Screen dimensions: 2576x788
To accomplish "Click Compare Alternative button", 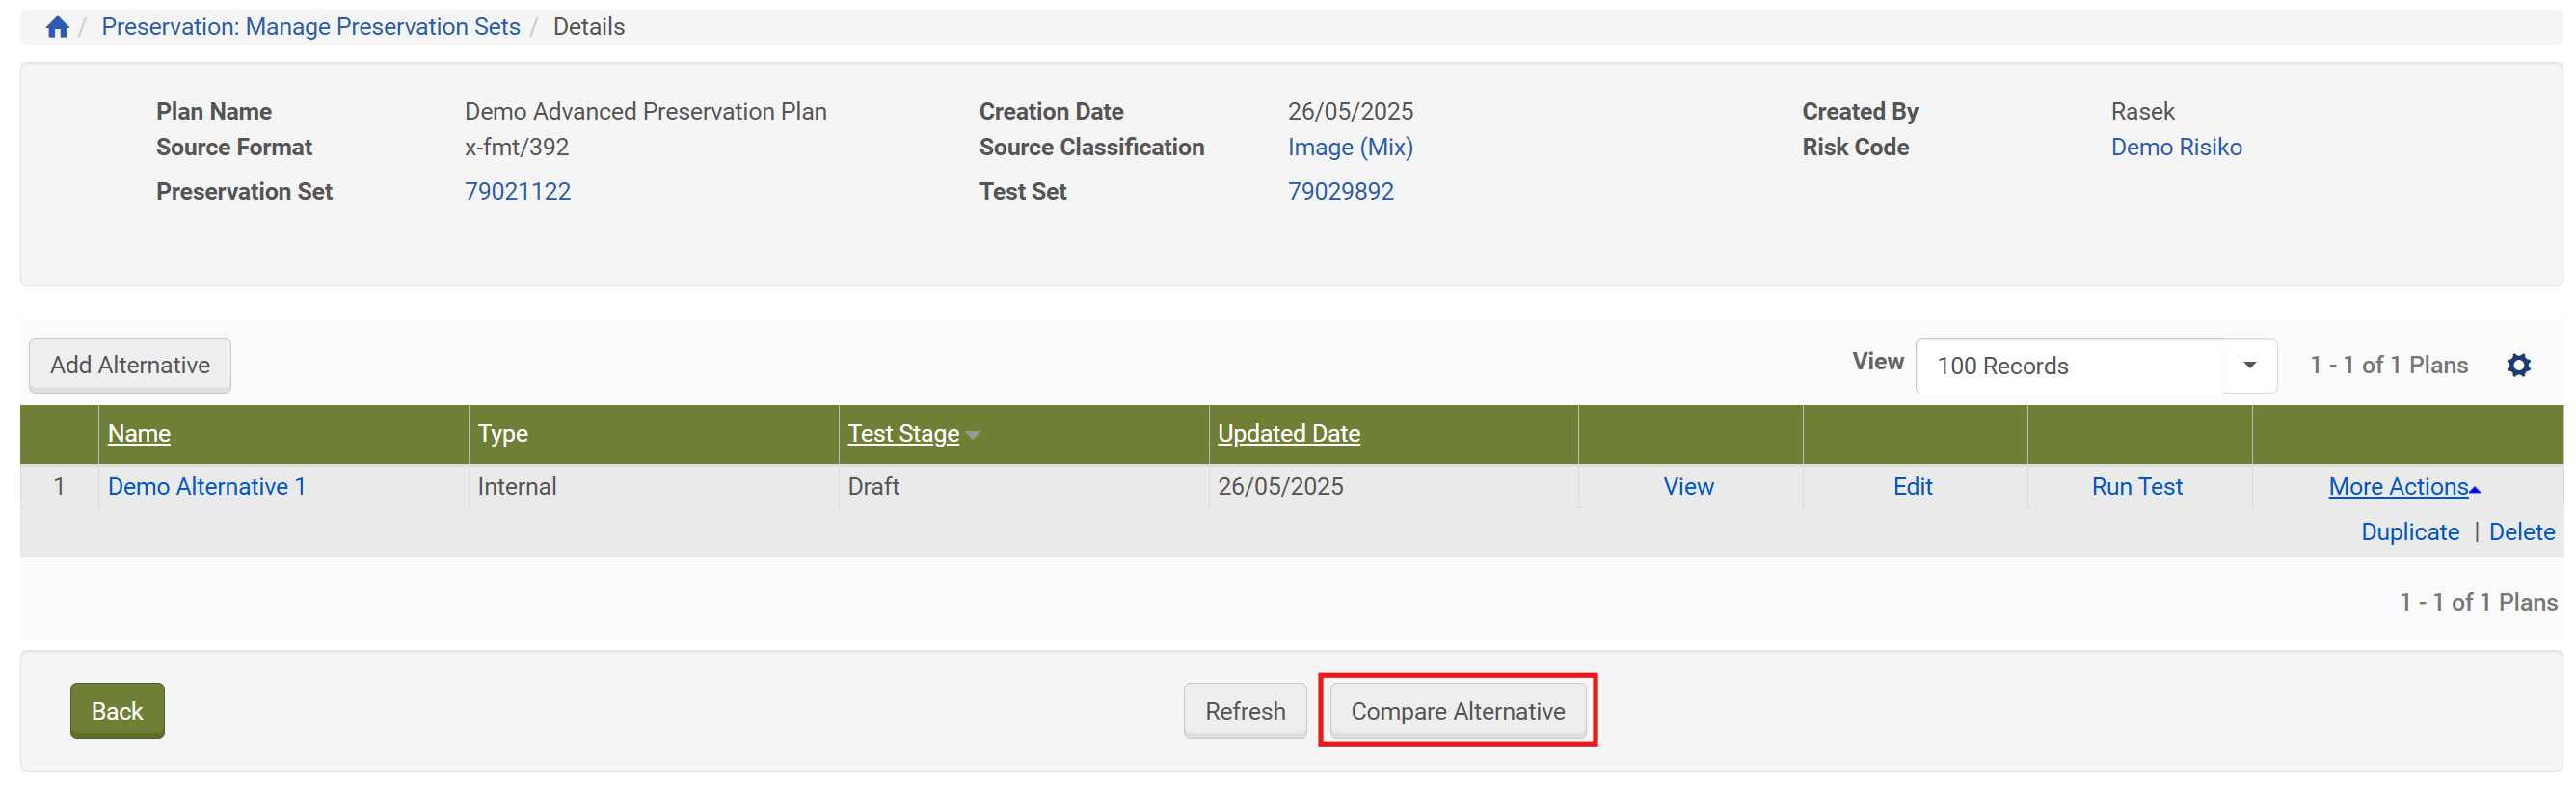I will [x=1457, y=711].
